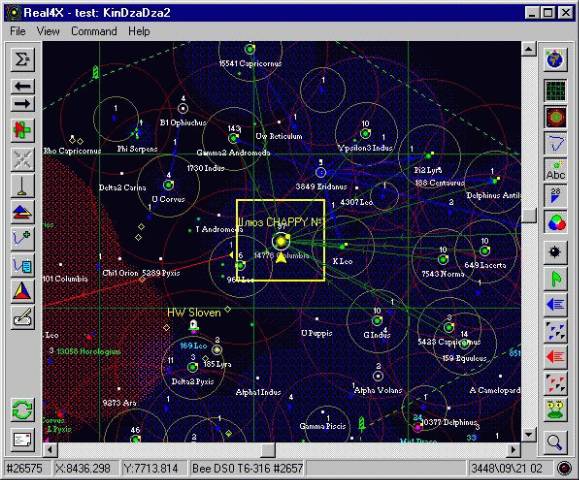Toggle the green grid display button
The image size is (579, 480).
click(x=555, y=90)
